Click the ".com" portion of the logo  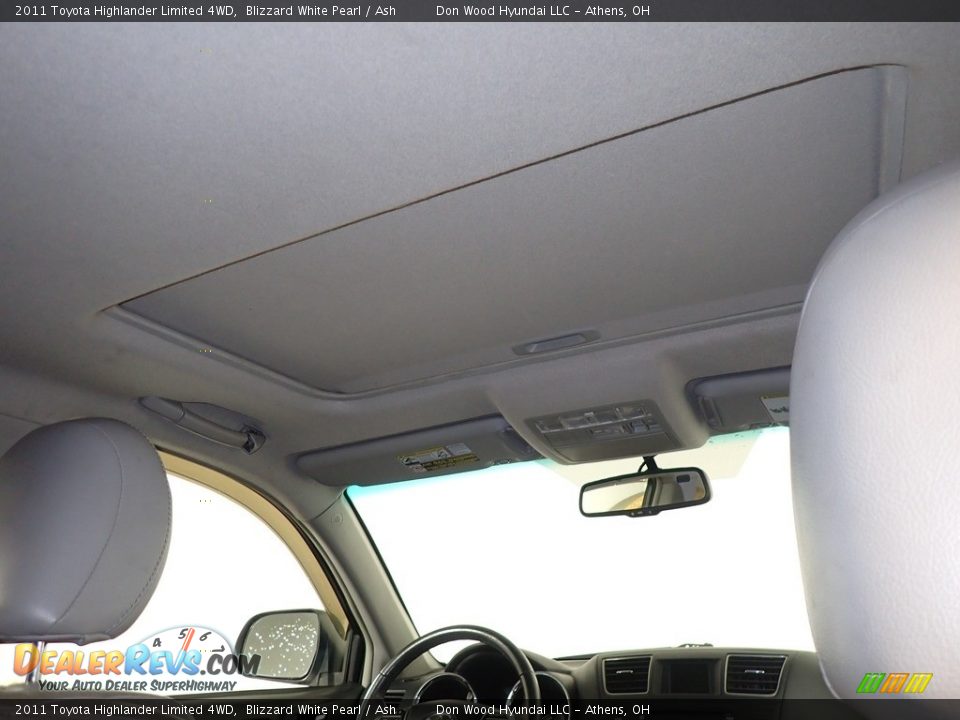222,662
